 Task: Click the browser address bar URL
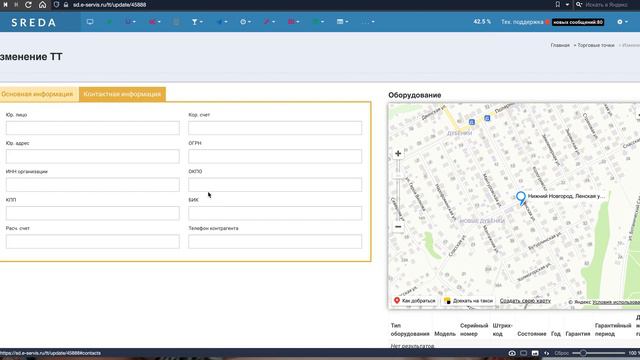[109, 5]
